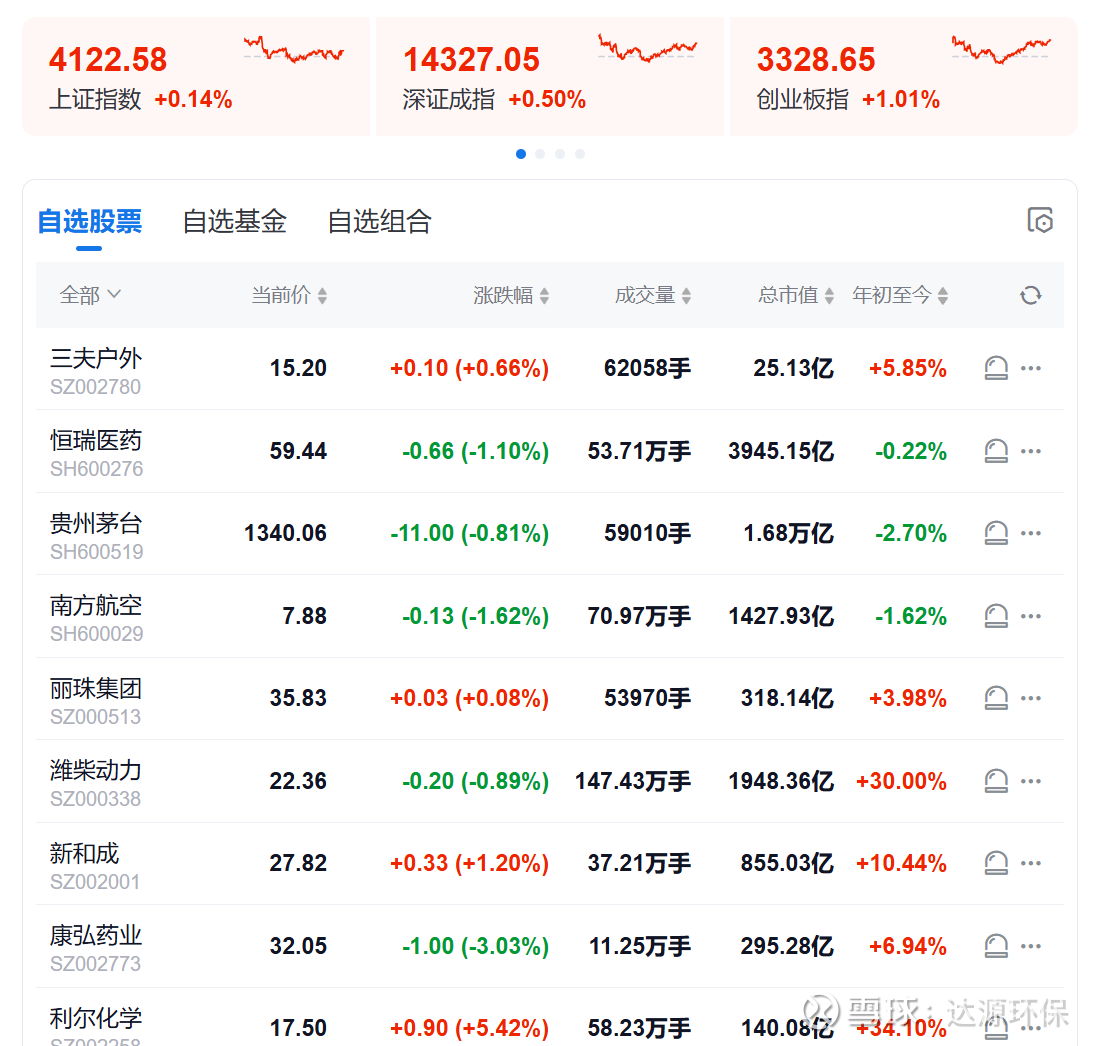Open more options for 贵州茅台

(x=1031, y=533)
